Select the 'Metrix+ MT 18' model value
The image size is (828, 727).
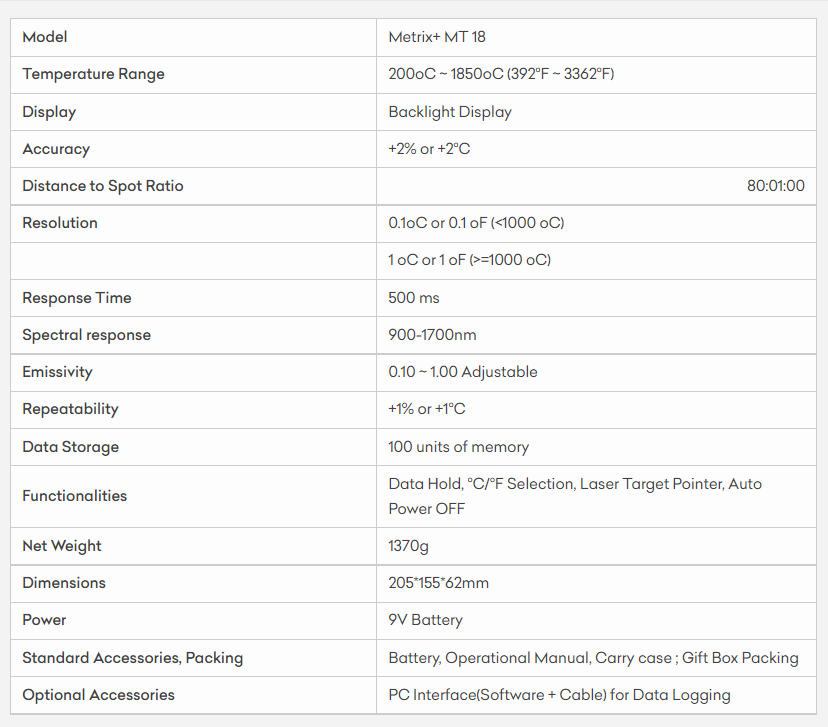click(437, 37)
